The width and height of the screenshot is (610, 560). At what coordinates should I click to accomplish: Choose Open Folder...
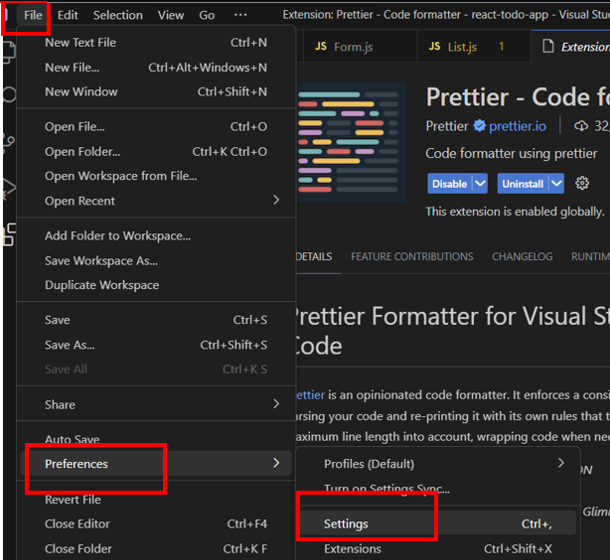click(156, 151)
